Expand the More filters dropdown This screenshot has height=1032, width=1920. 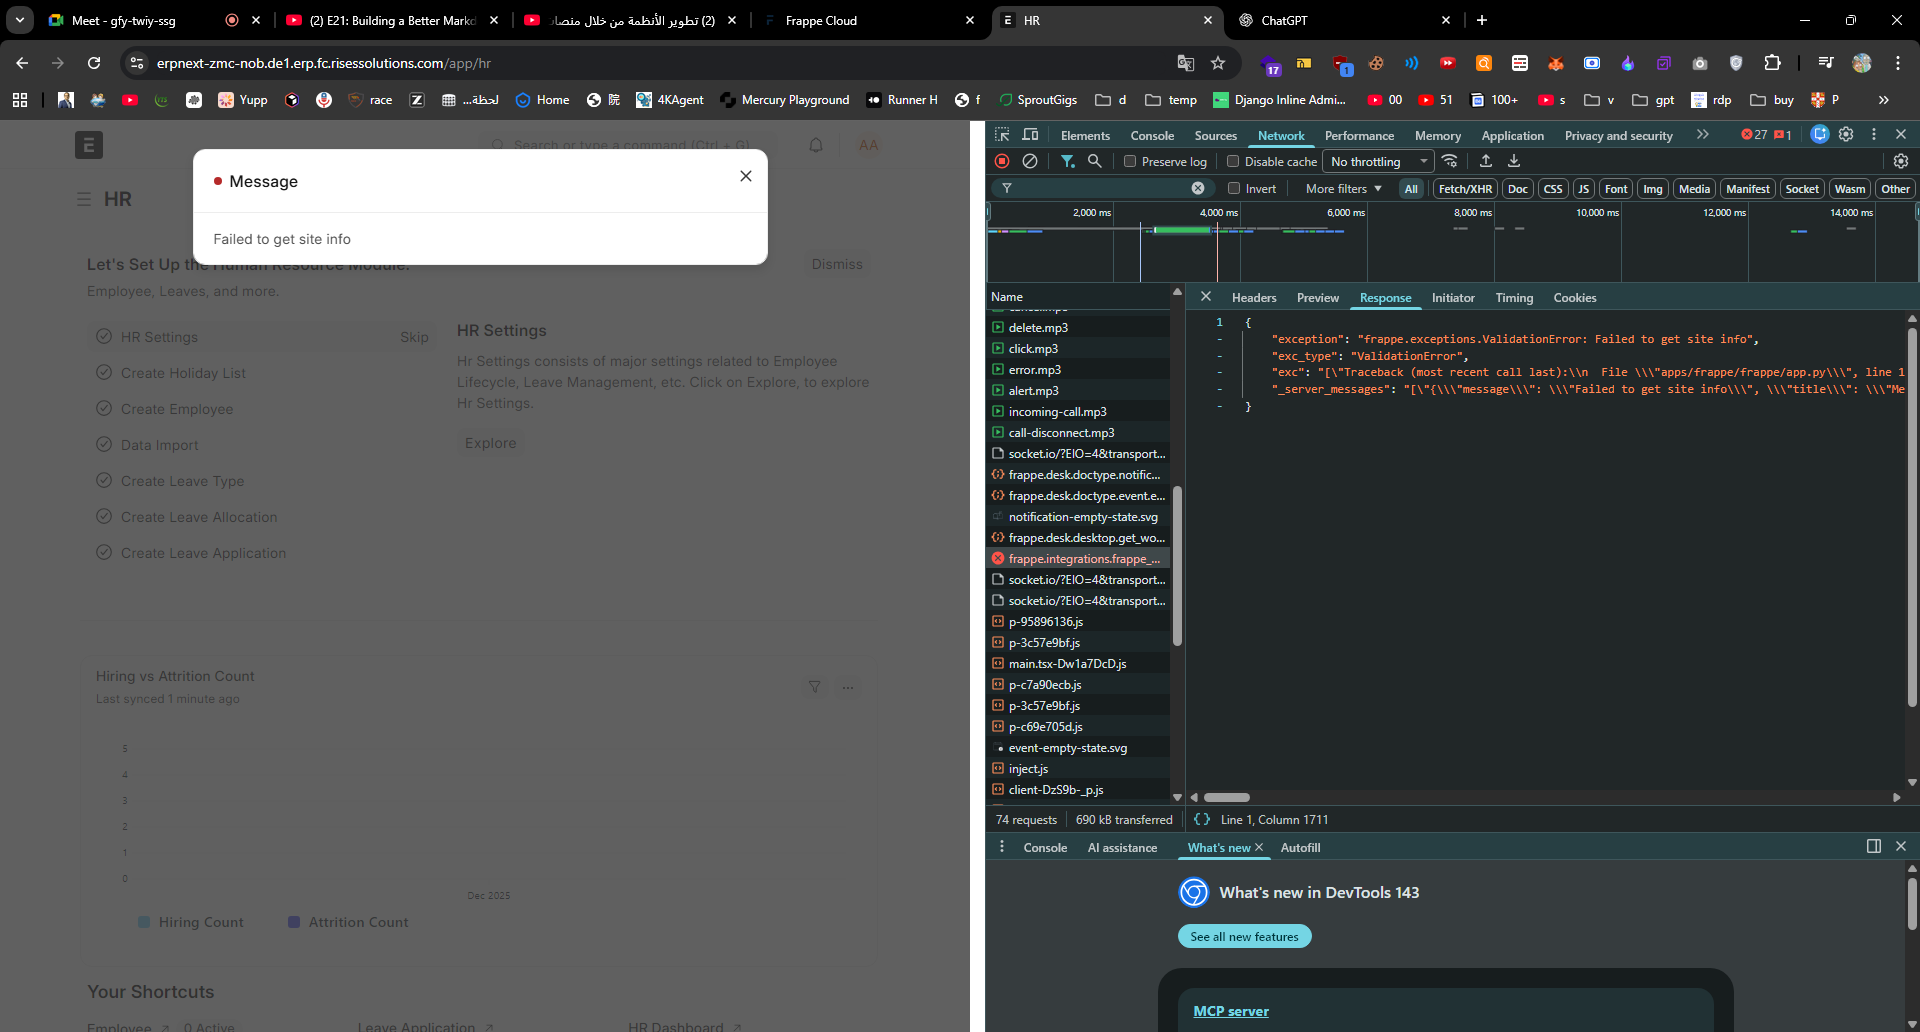click(1343, 188)
